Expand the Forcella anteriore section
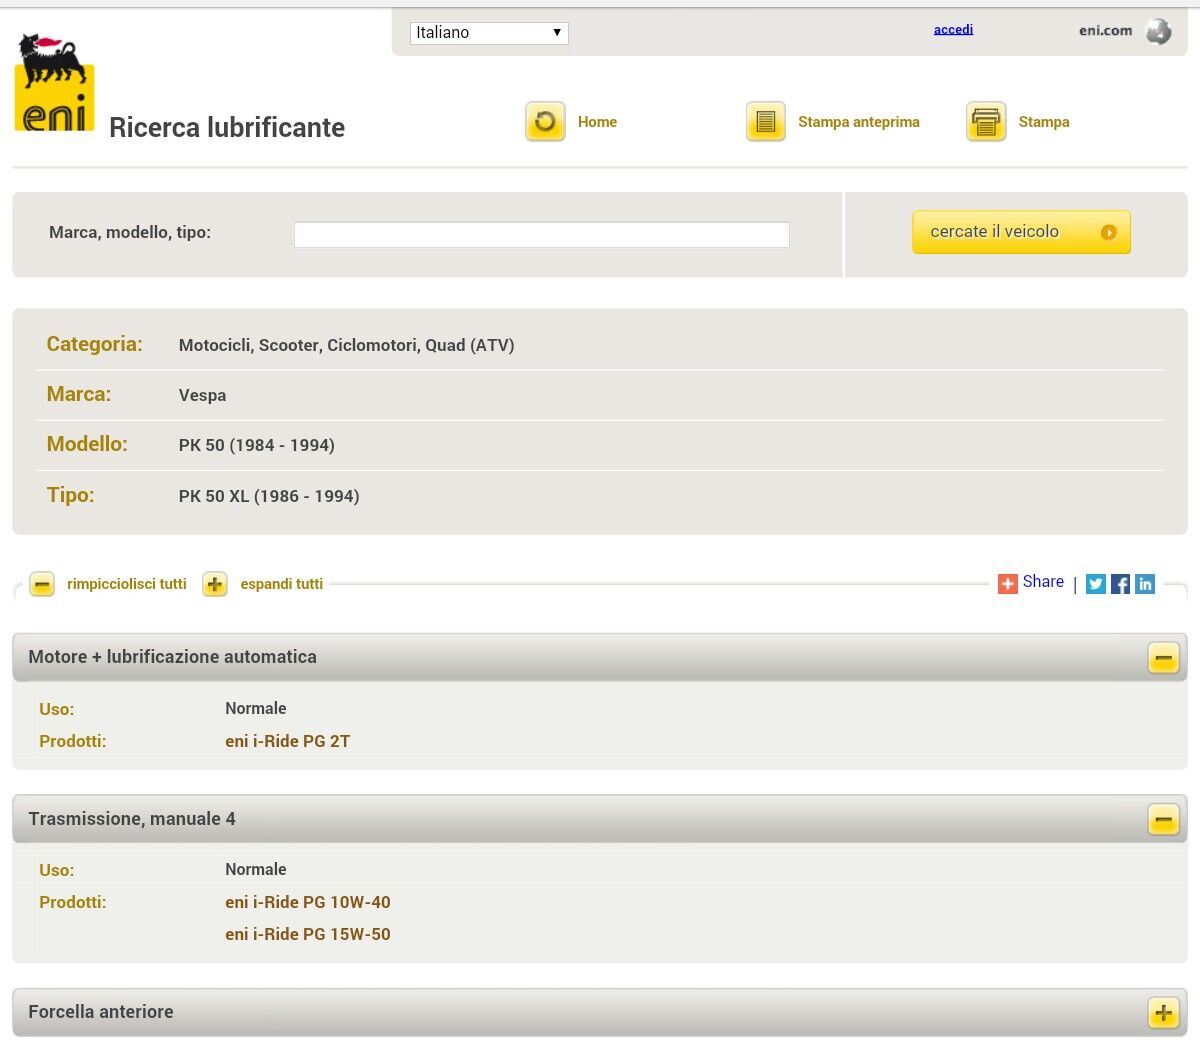1200x1064 pixels. click(1163, 1013)
